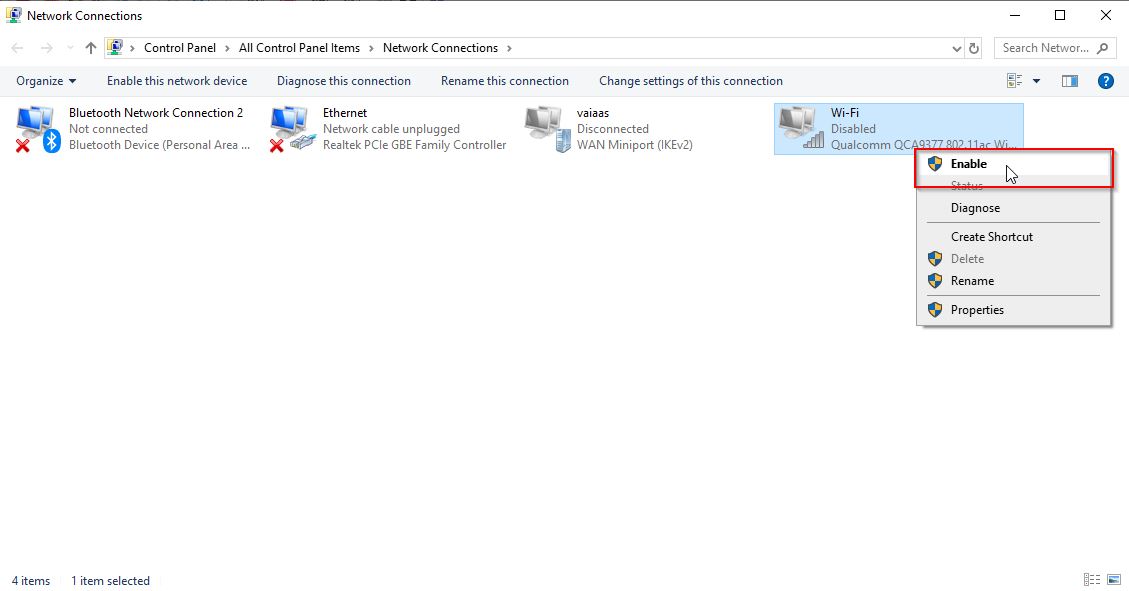This screenshot has height=591, width=1129.
Task: Show the preview pane icon
Action: (x=1069, y=81)
